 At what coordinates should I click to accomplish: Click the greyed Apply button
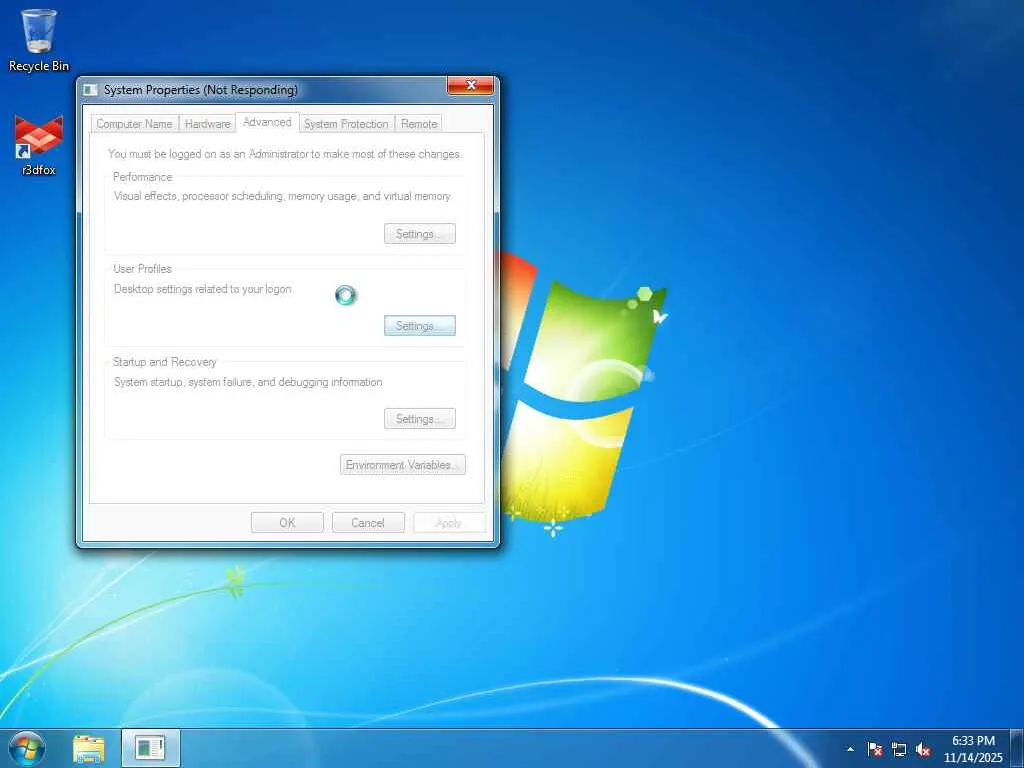(449, 522)
